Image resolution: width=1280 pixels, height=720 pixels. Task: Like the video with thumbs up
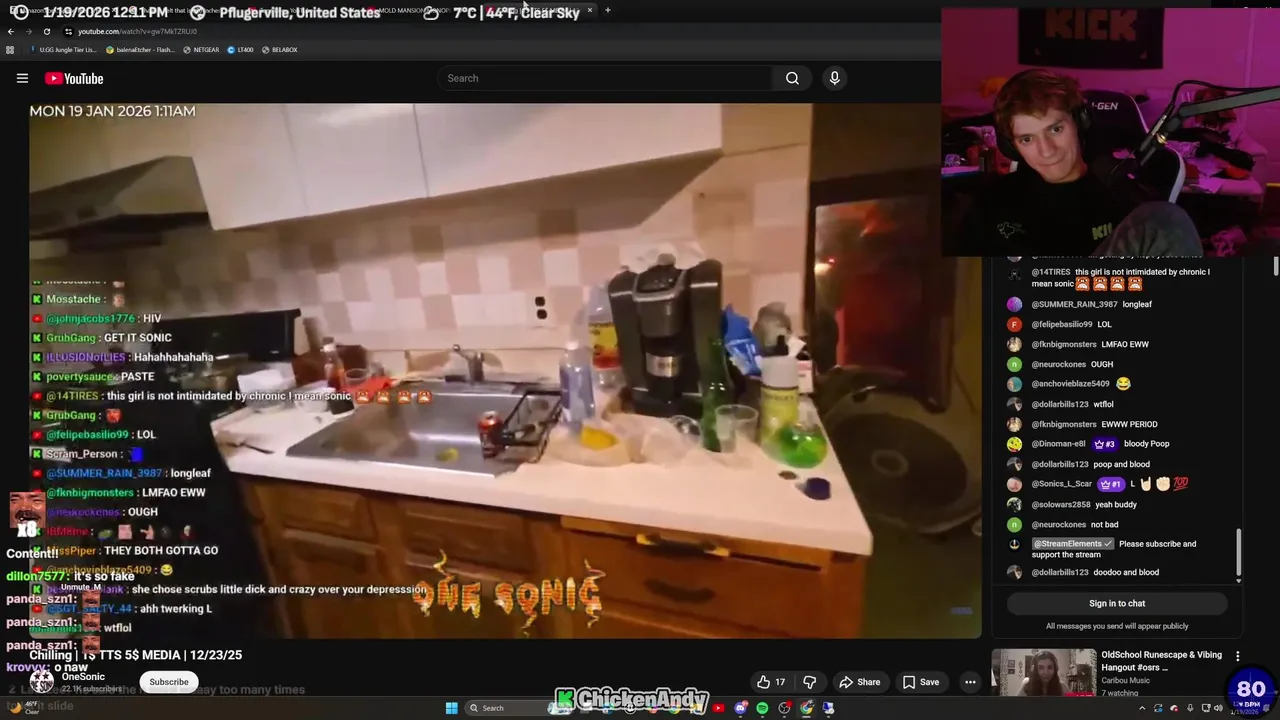pyautogui.click(x=771, y=682)
